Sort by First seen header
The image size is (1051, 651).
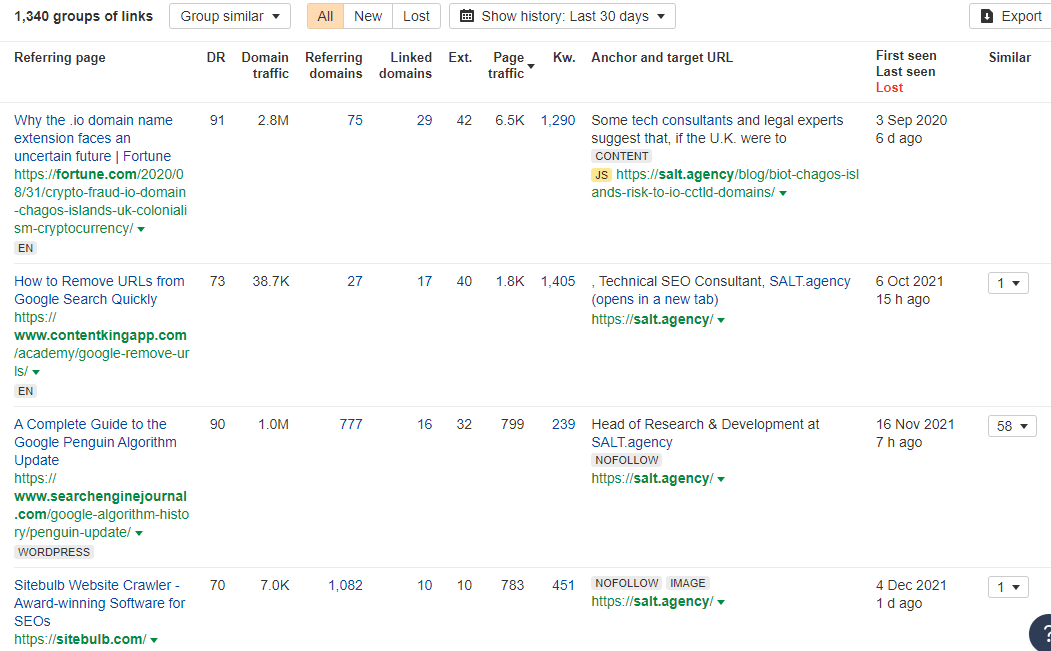906,56
